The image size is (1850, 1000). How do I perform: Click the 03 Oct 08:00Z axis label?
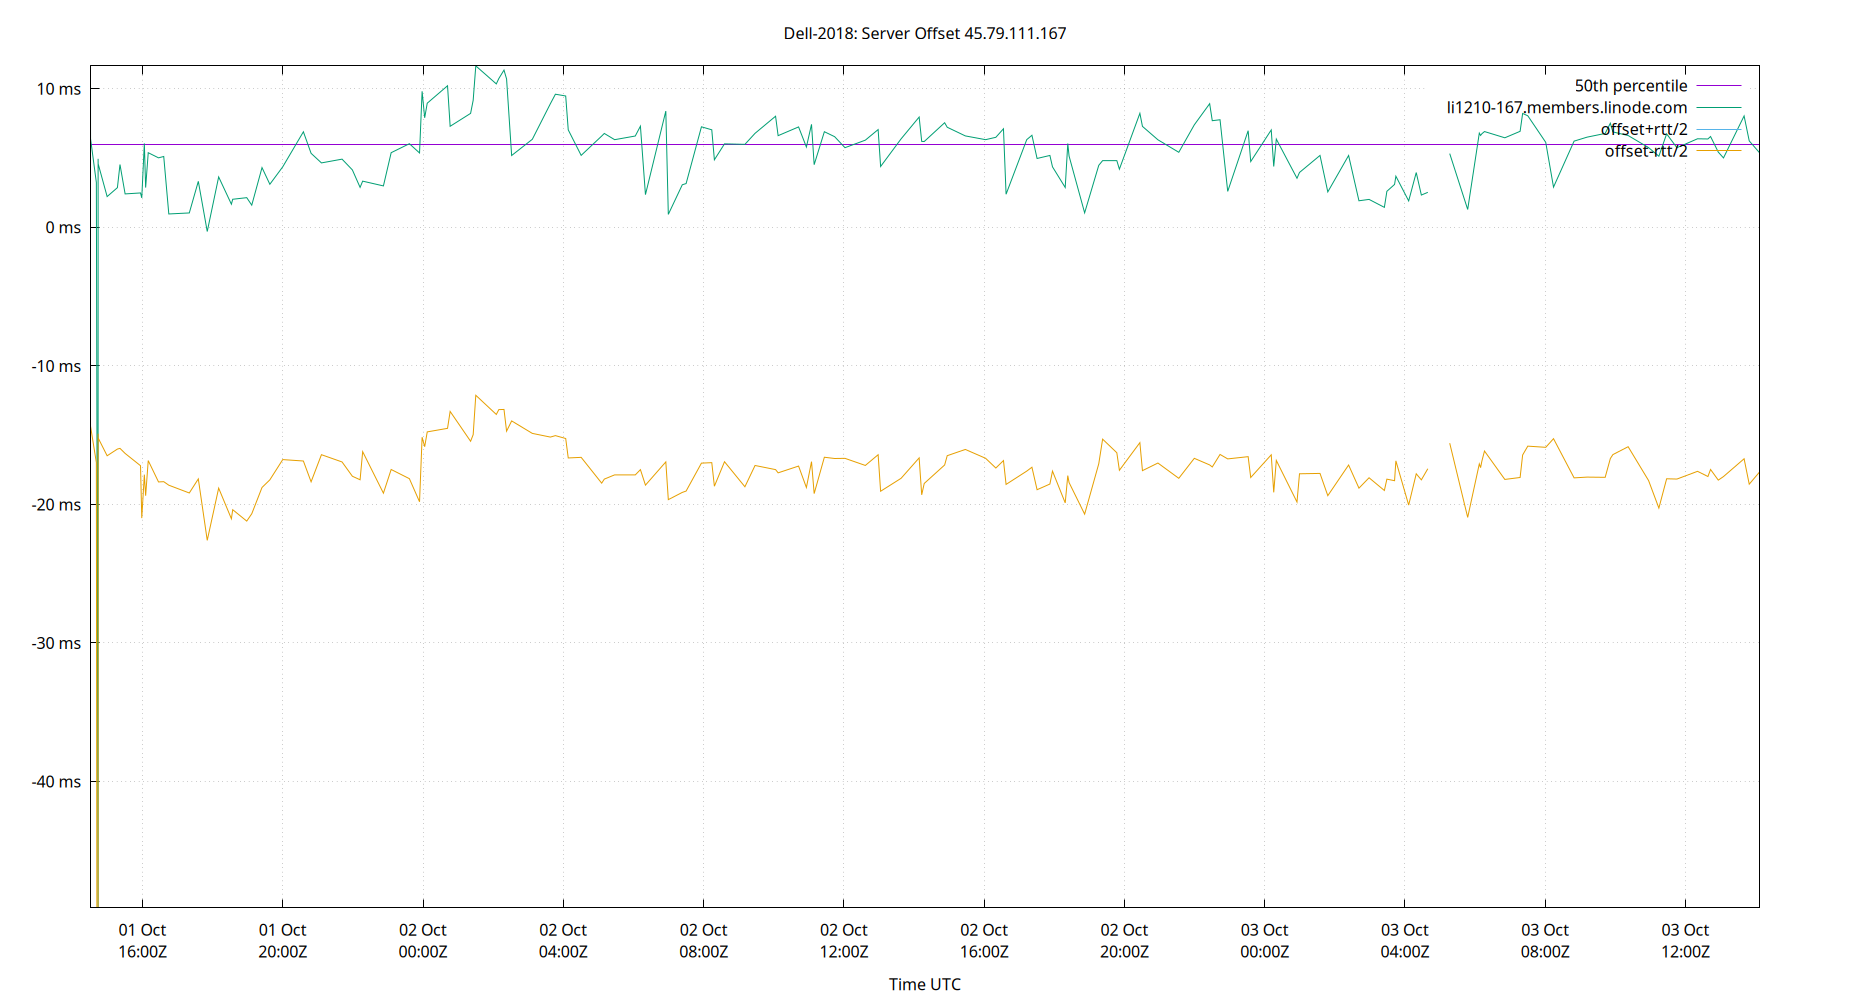tap(1545, 941)
